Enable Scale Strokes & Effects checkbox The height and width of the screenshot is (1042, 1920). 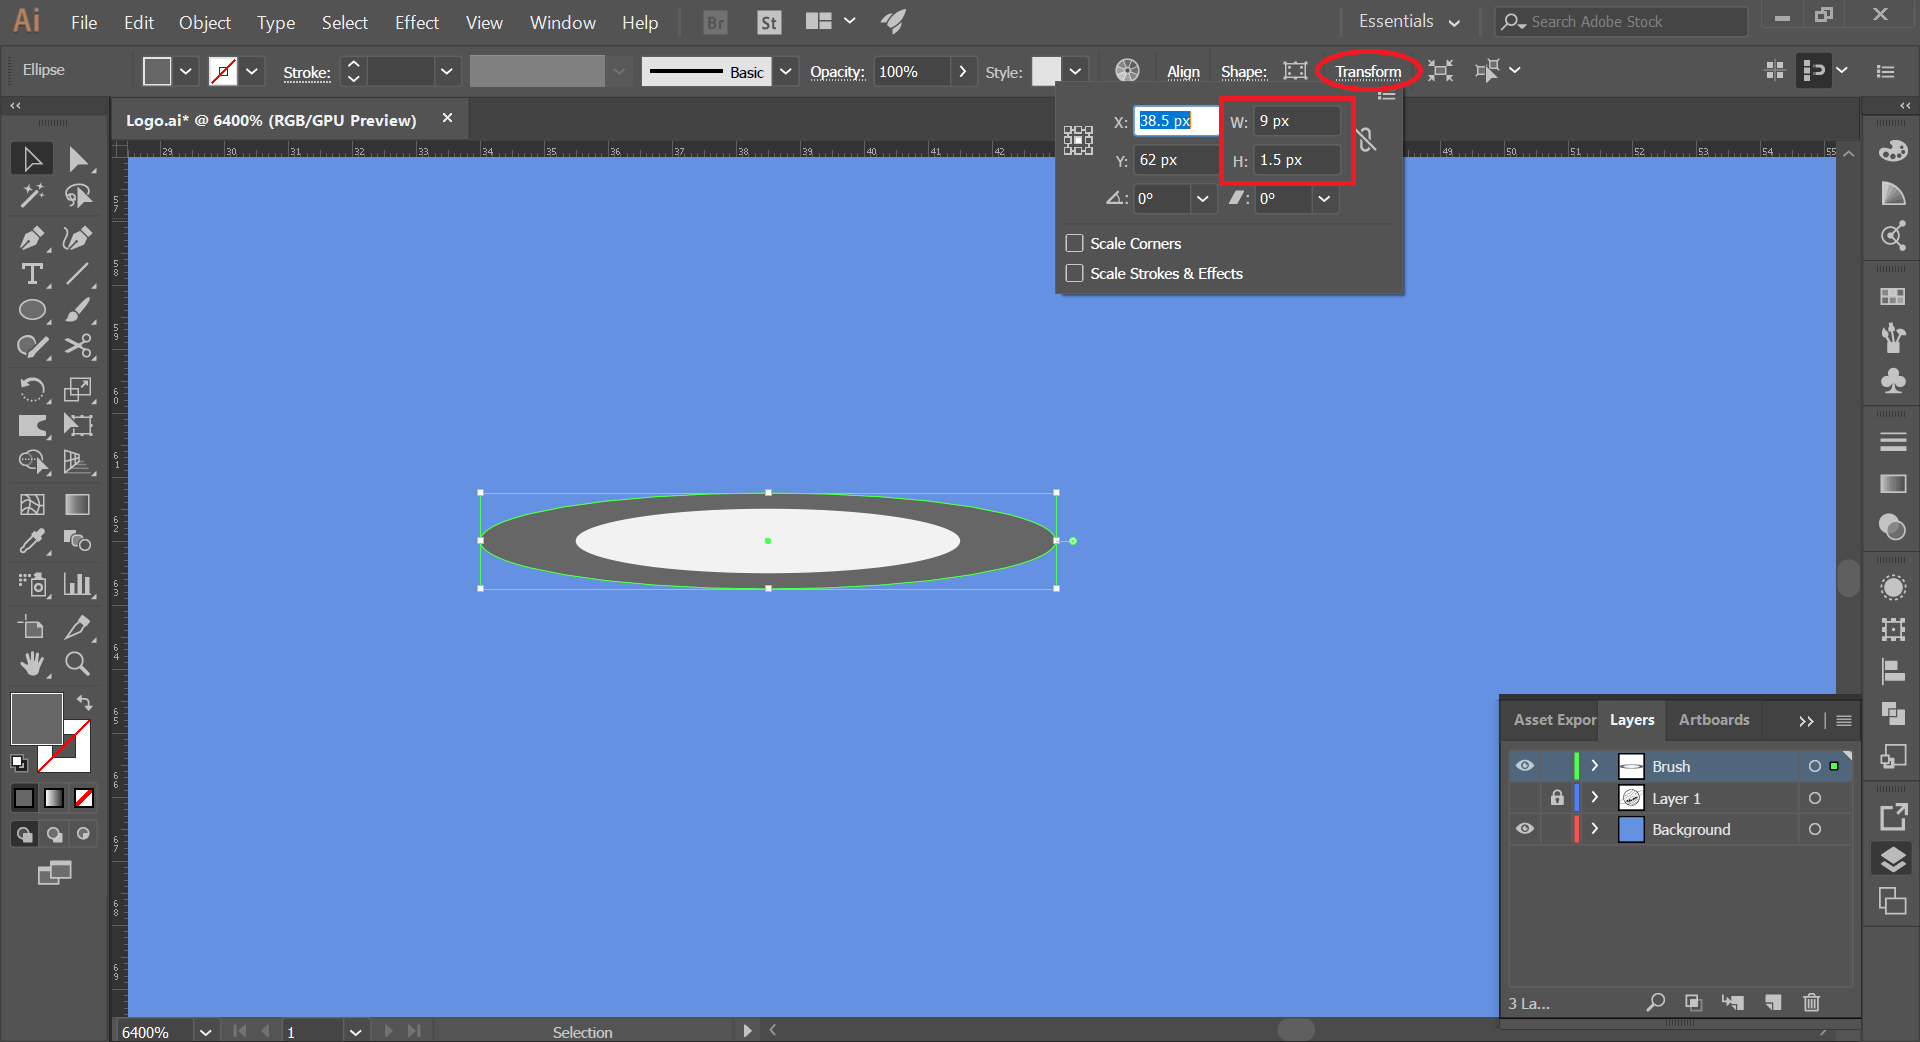1075,273
